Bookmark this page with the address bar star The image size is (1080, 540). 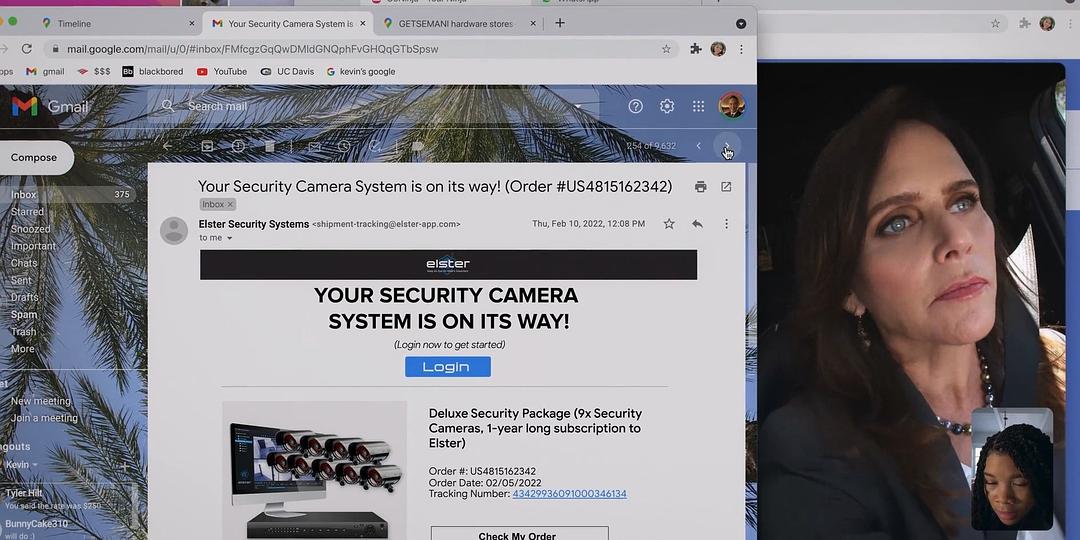(666, 49)
